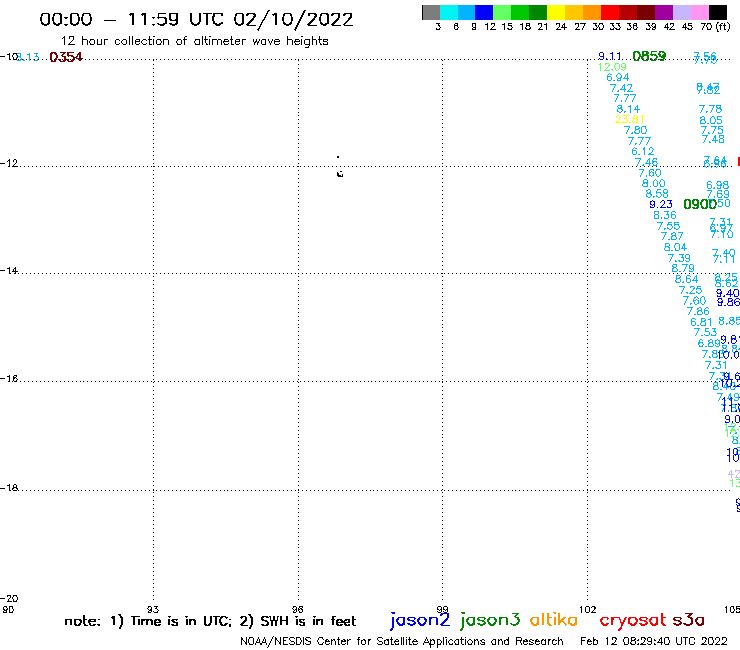Select the lavender swatch in the color scale
Screen dimensions: 740x650
[x=682, y=12]
